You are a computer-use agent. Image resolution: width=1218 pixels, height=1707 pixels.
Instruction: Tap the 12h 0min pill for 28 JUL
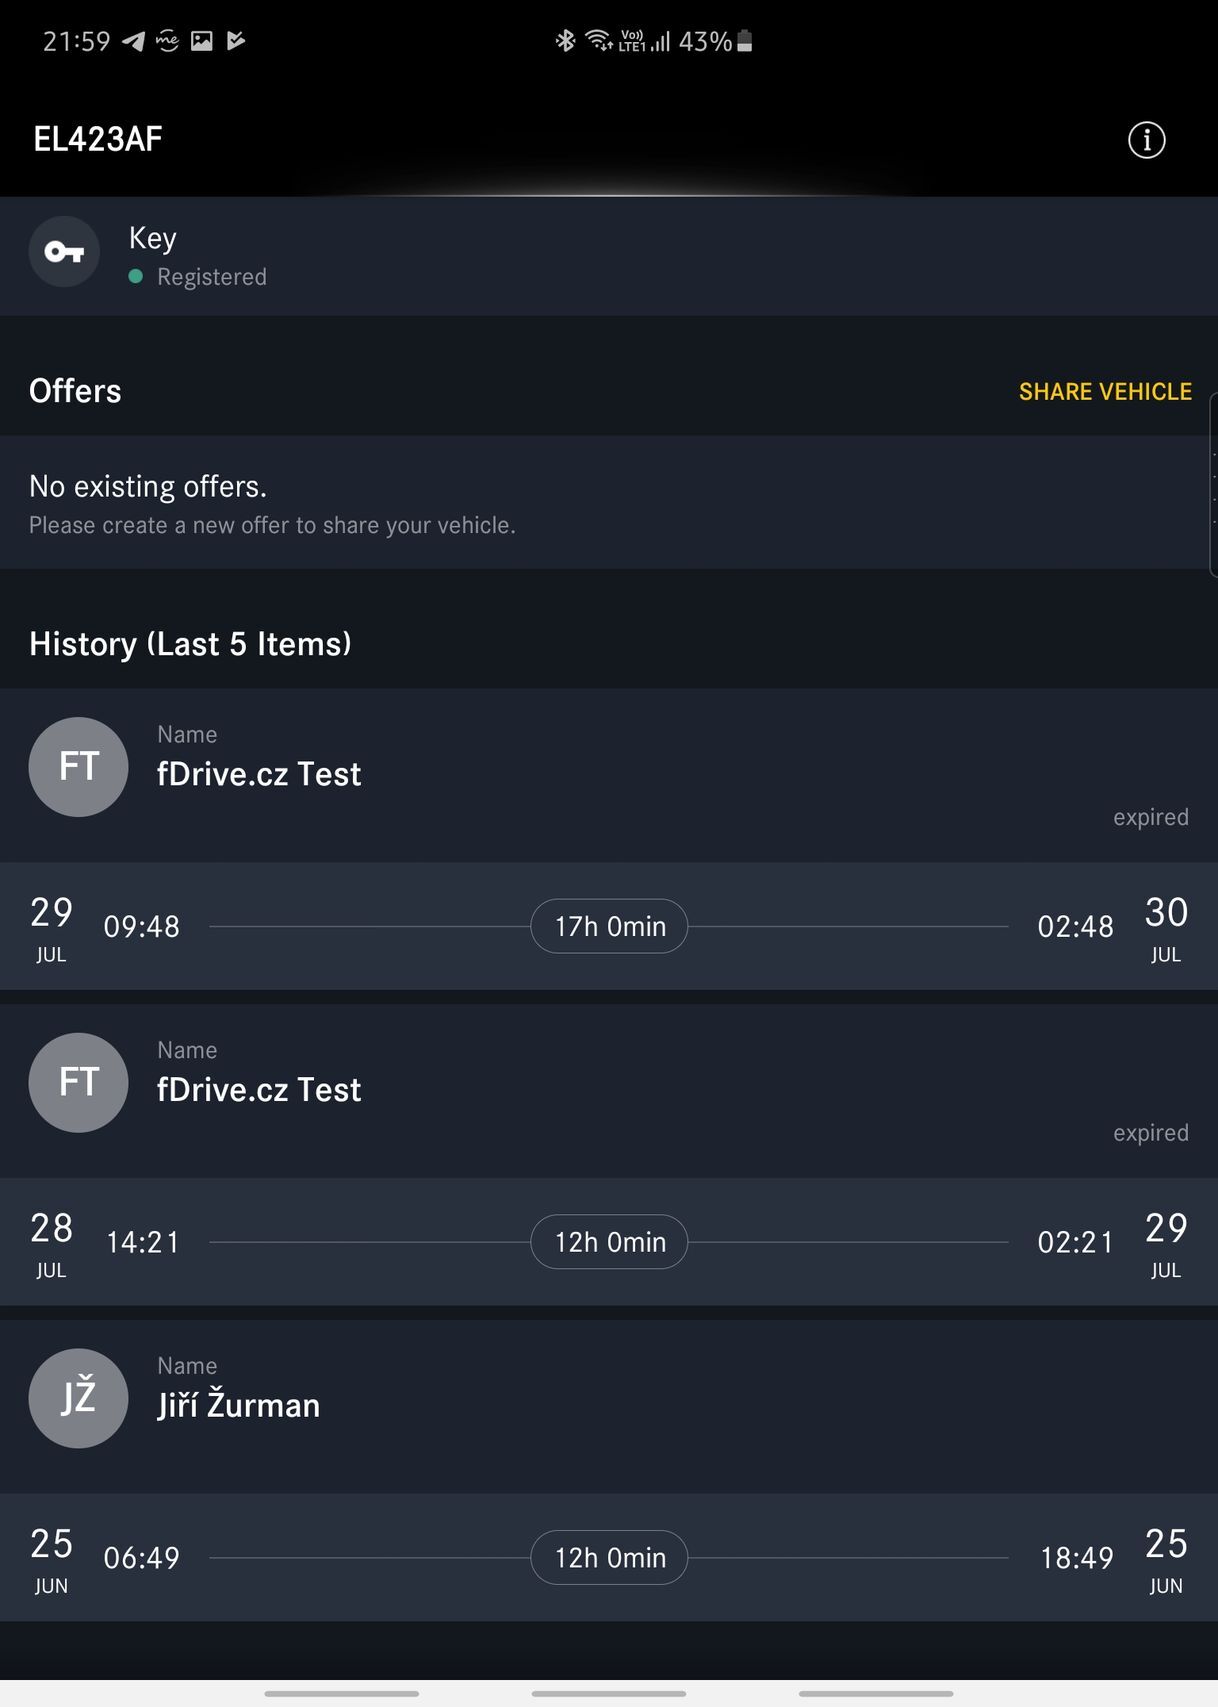tap(609, 1242)
